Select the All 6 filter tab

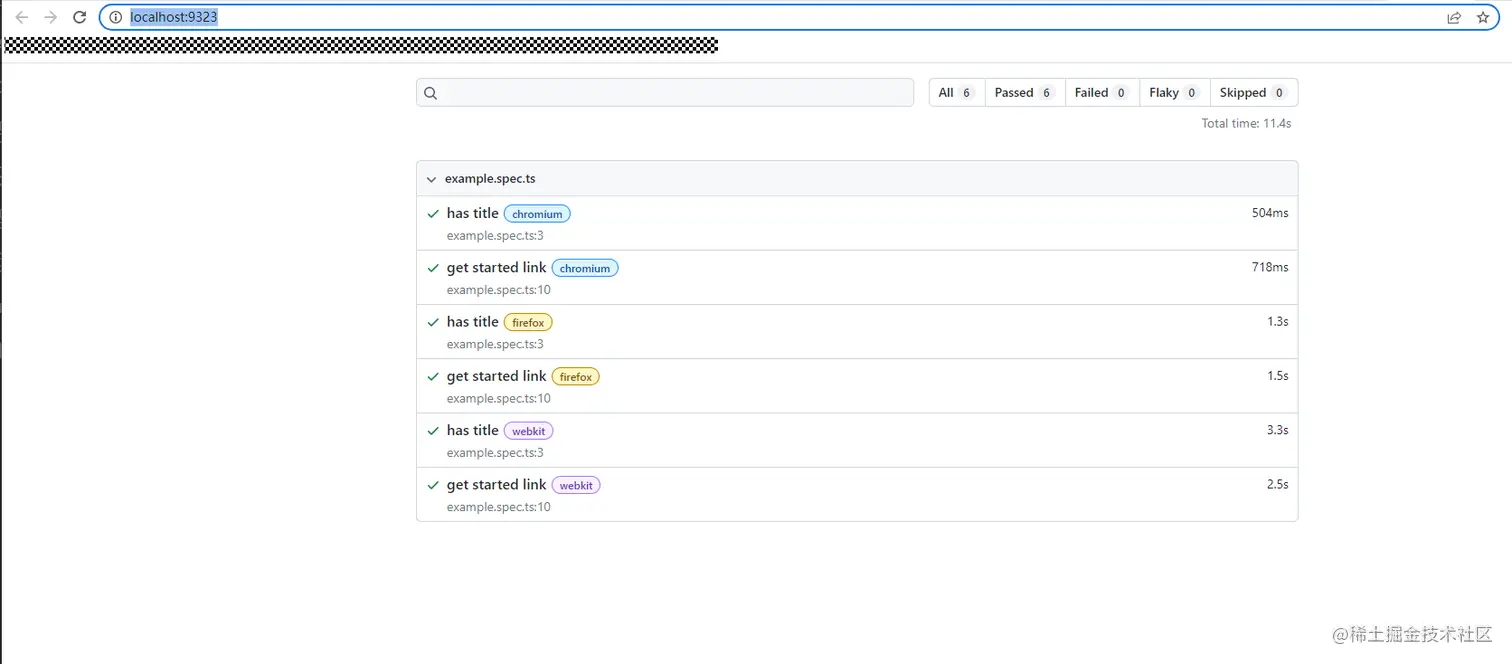957,92
